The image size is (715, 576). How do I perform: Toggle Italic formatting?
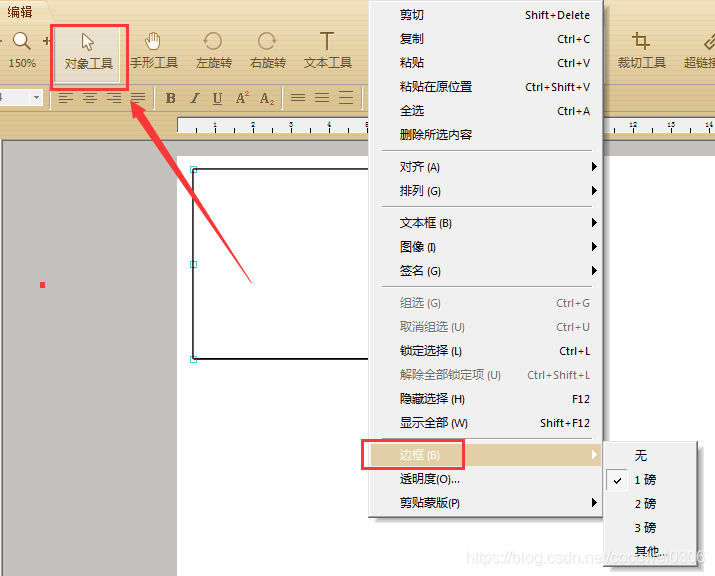click(x=195, y=98)
